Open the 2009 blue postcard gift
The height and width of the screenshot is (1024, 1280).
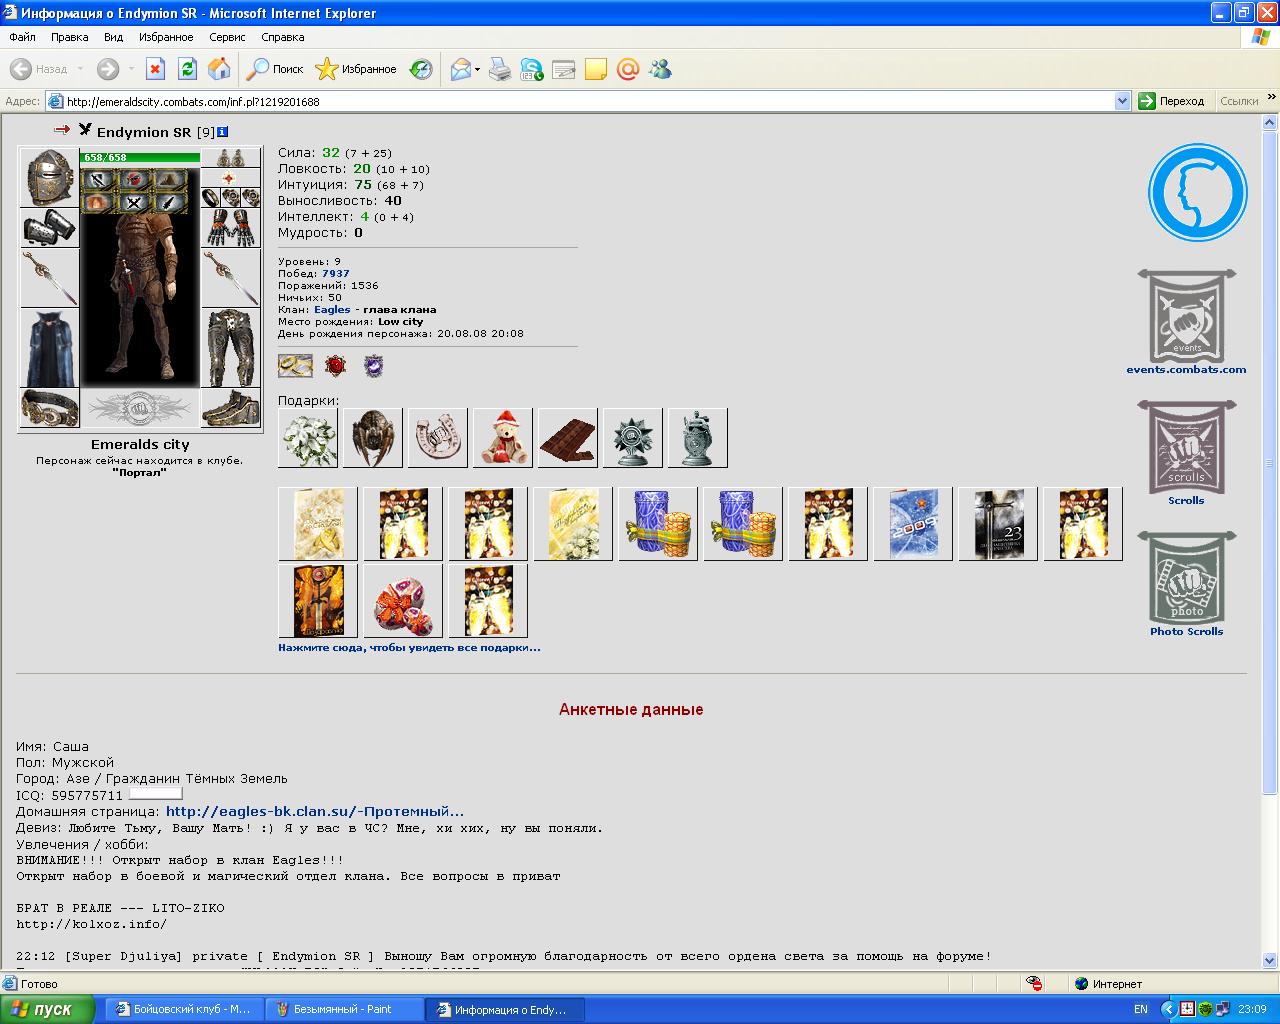(913, 524)
